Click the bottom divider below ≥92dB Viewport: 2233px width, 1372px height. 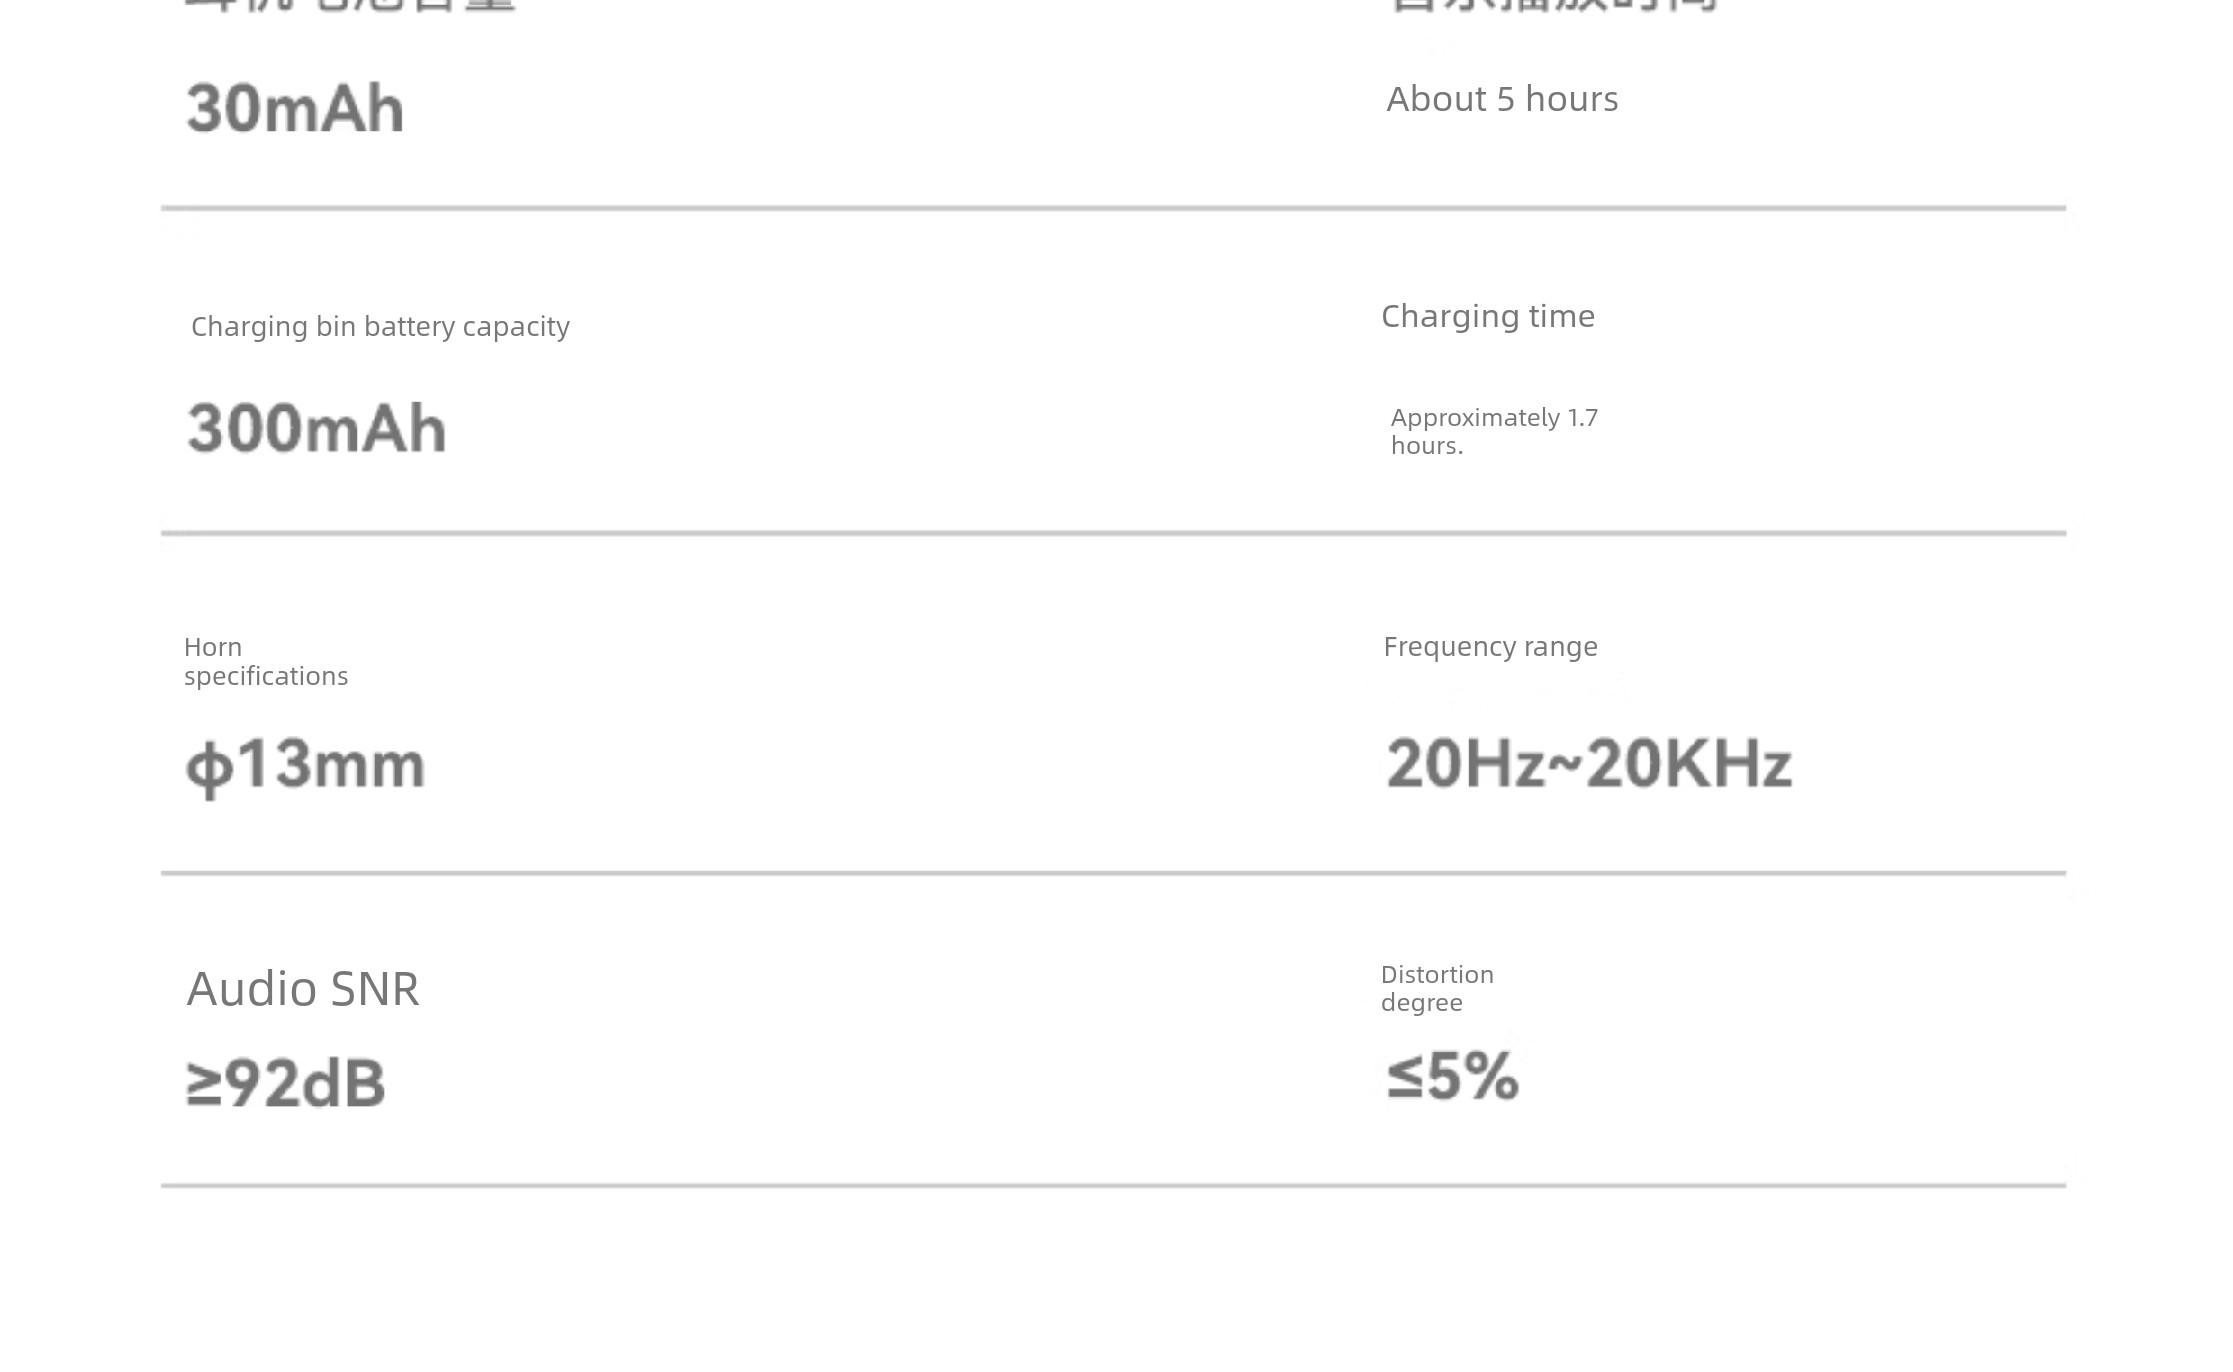[x=1113, y=1185]
